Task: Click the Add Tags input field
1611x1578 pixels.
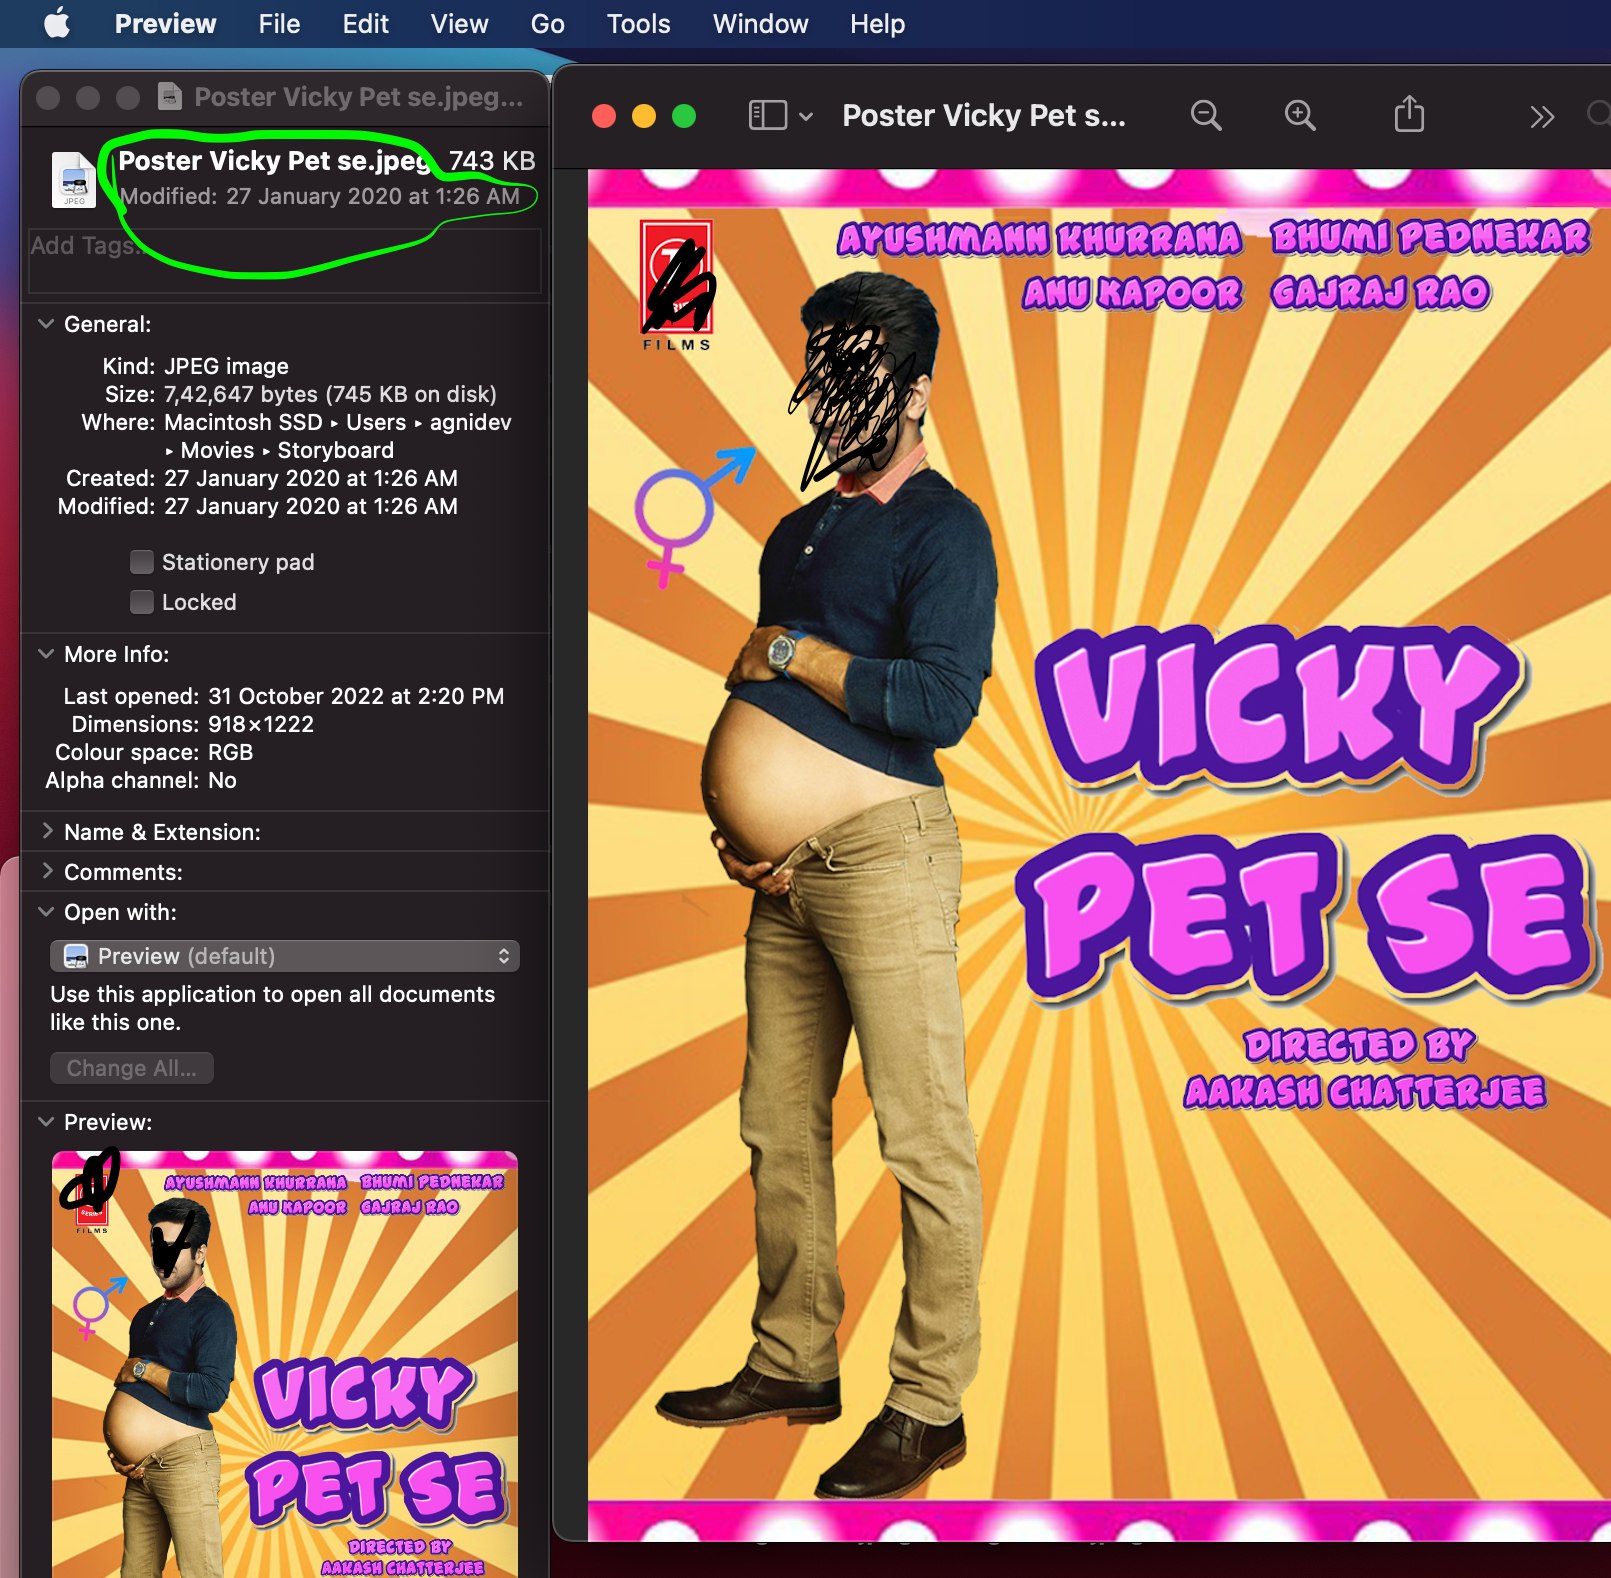Action: click(x=285, y=262)
